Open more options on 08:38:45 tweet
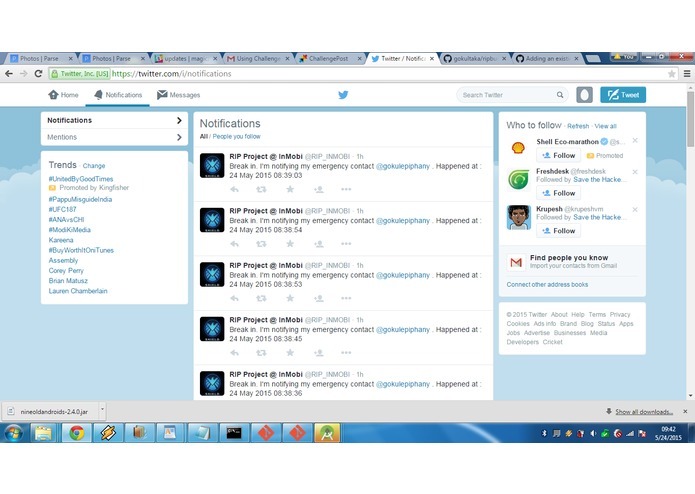Image resolution: width=695 pixels, height=494 pixels. click(x=346, y=353)
